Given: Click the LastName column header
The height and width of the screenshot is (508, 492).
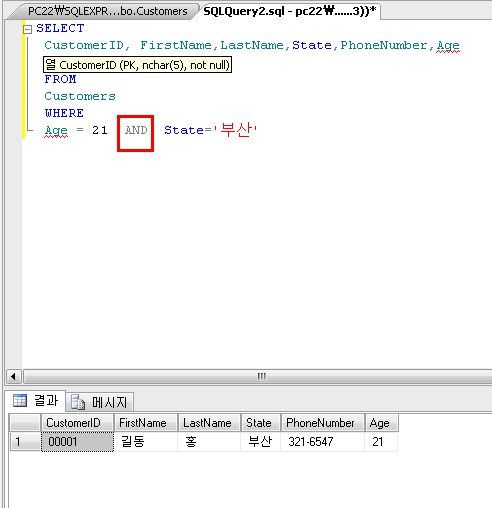Looking at the screenshot, I should point(209,423).
